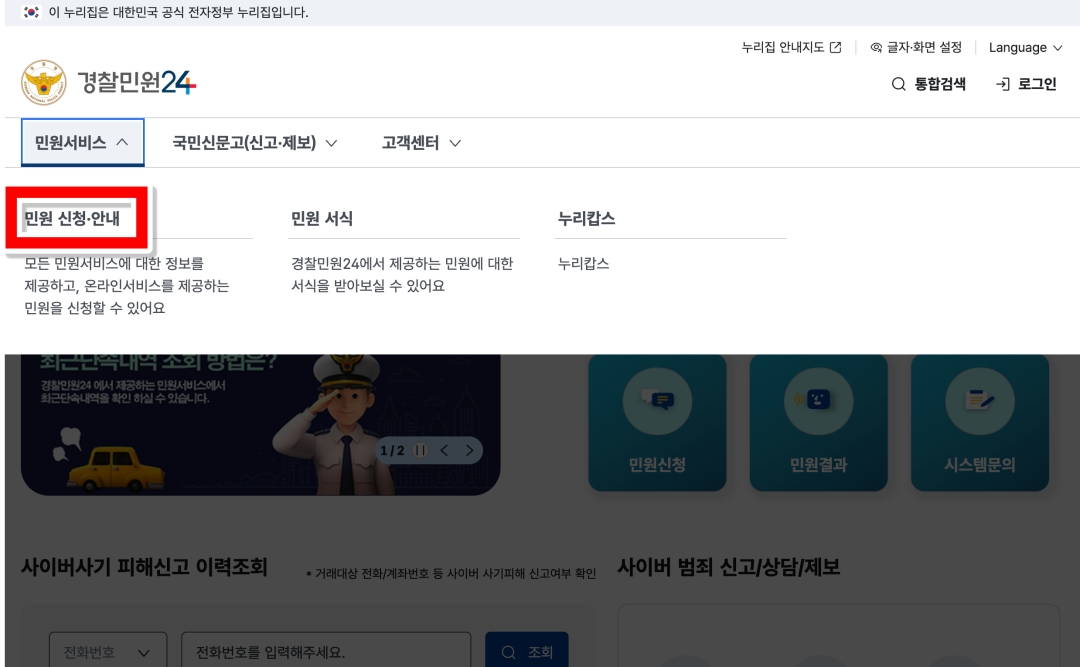Click the 경찰민원24 logo text
Image resolution: width=1080 pixels, height=667 pixels.
(x=137, y=83)
